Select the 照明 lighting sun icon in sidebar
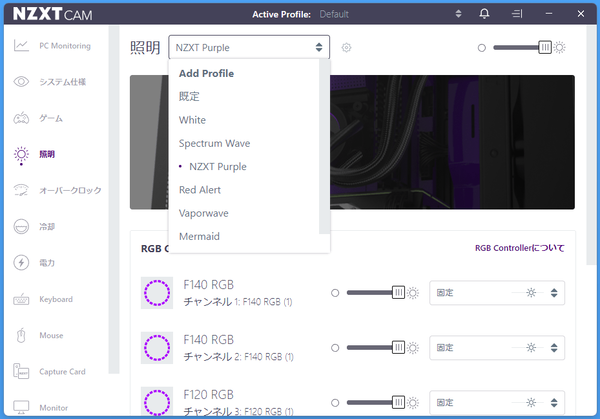This screenshot has width=600, height=419. pyautogui.click(x=21, y=155)
